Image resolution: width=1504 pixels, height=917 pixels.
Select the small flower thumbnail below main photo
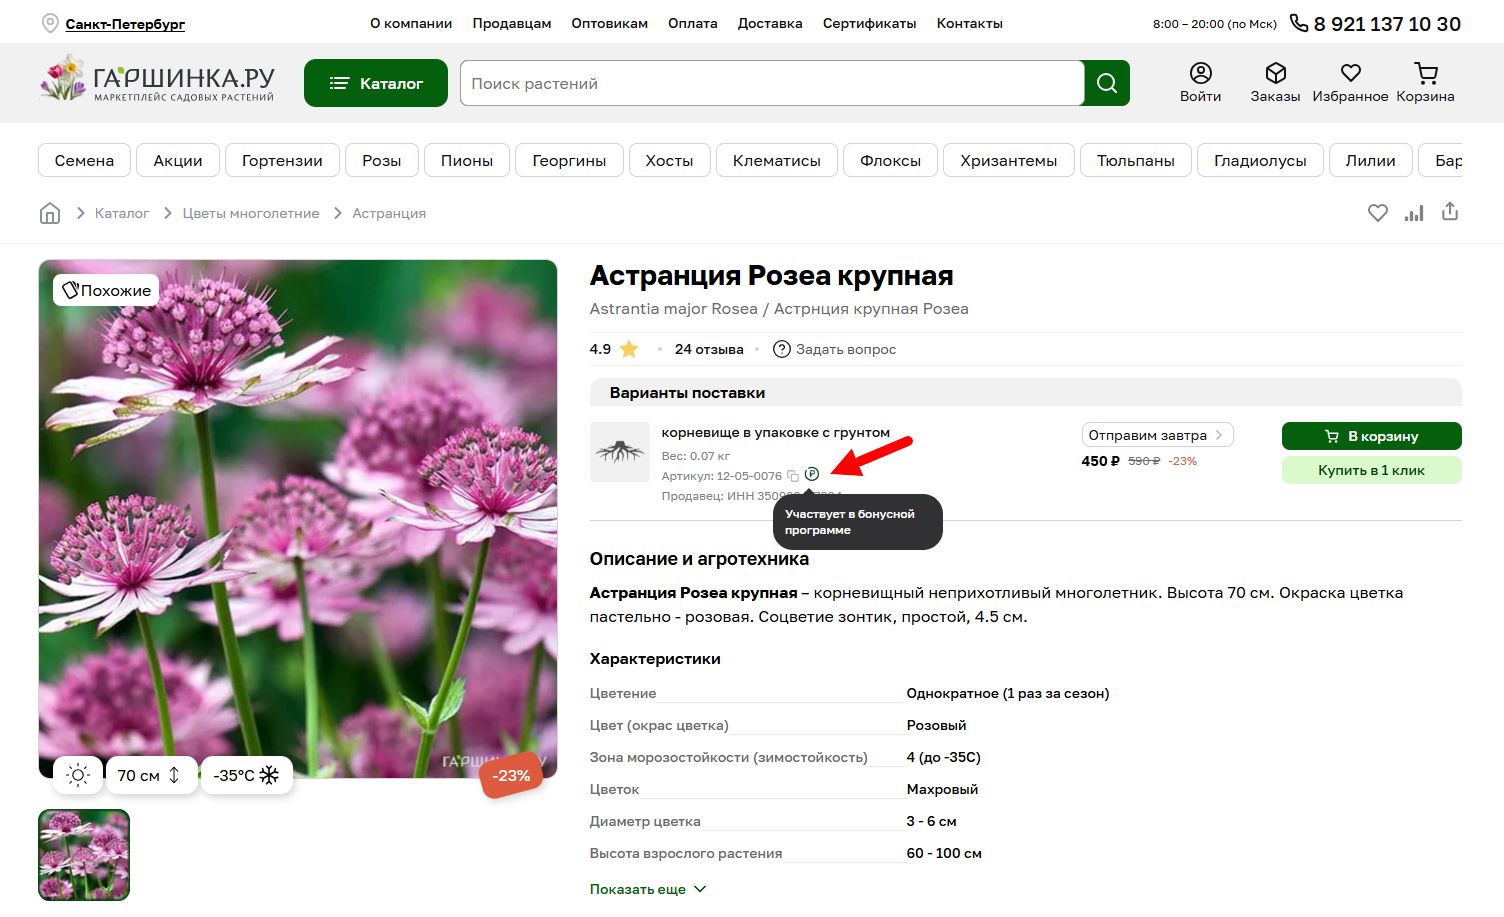[x=83, y=854]
